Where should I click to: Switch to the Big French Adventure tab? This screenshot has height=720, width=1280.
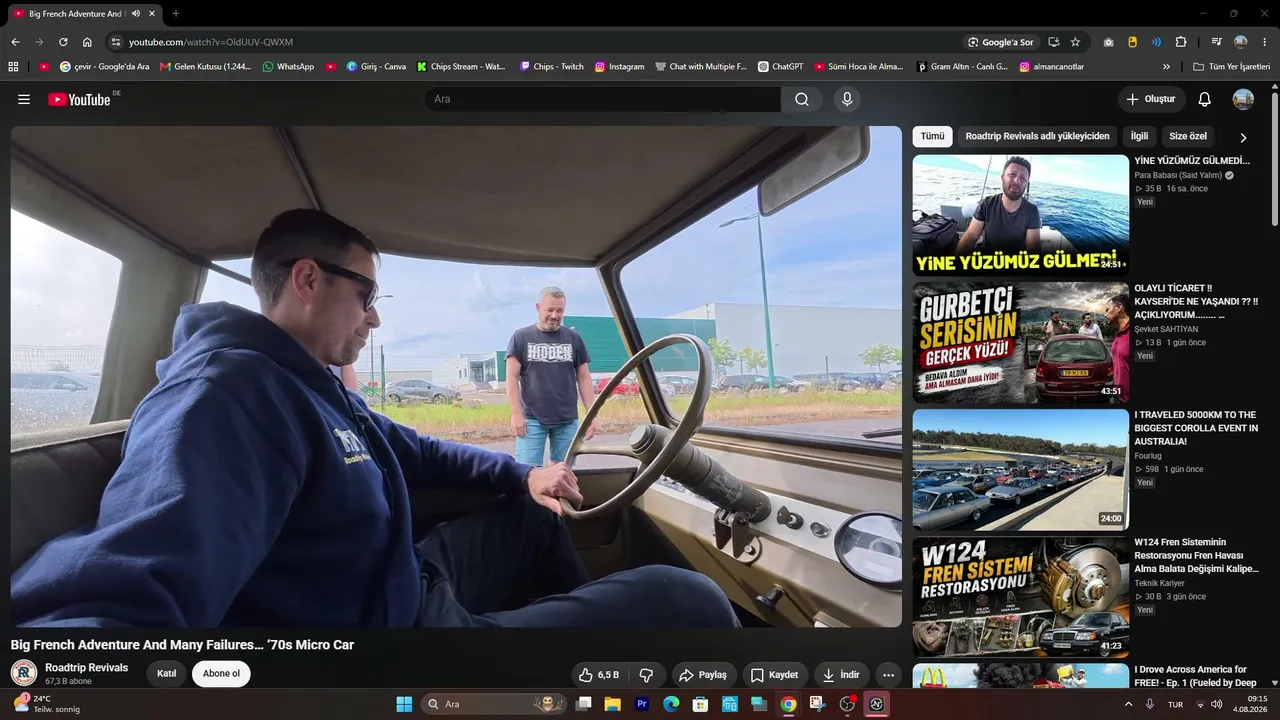(85, 14)
